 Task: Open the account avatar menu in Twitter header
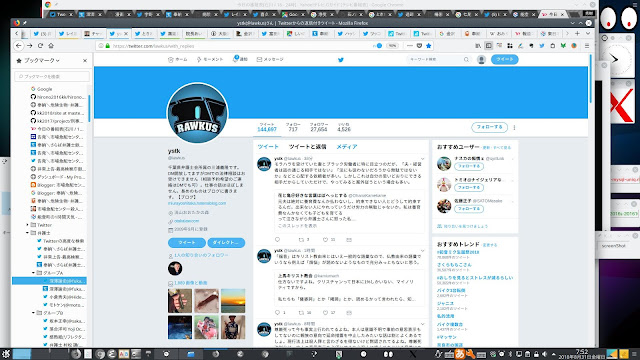click(481, 60)
